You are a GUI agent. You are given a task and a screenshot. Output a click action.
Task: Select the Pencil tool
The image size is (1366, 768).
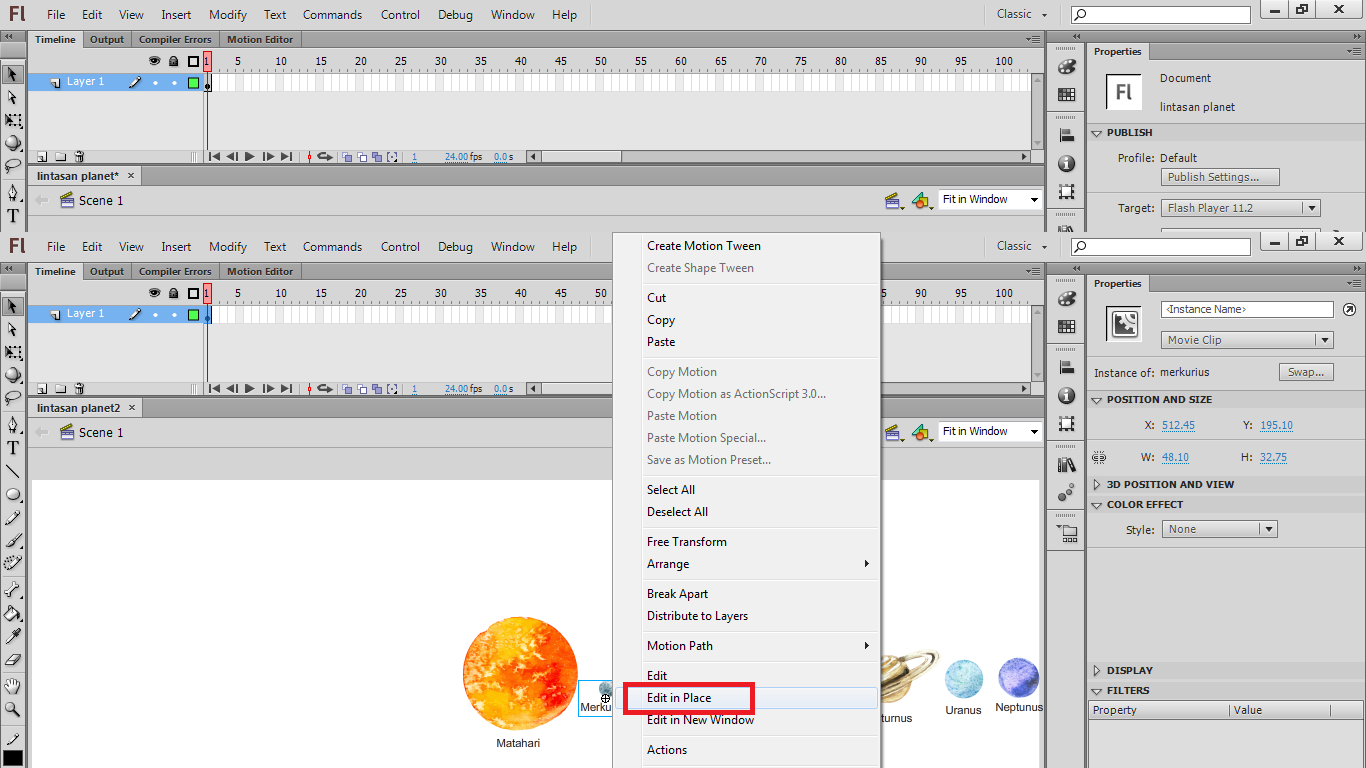[13, 518]
